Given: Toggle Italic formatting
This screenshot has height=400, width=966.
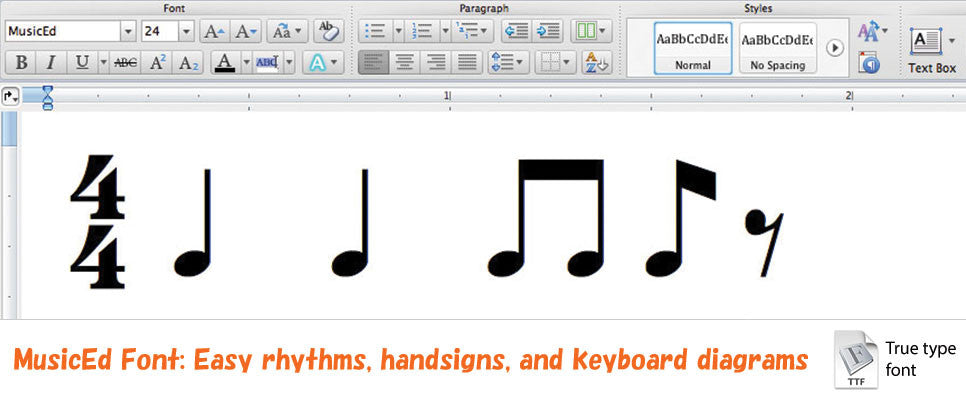Looking at the screenshot, I should click(x=50, y=63).
